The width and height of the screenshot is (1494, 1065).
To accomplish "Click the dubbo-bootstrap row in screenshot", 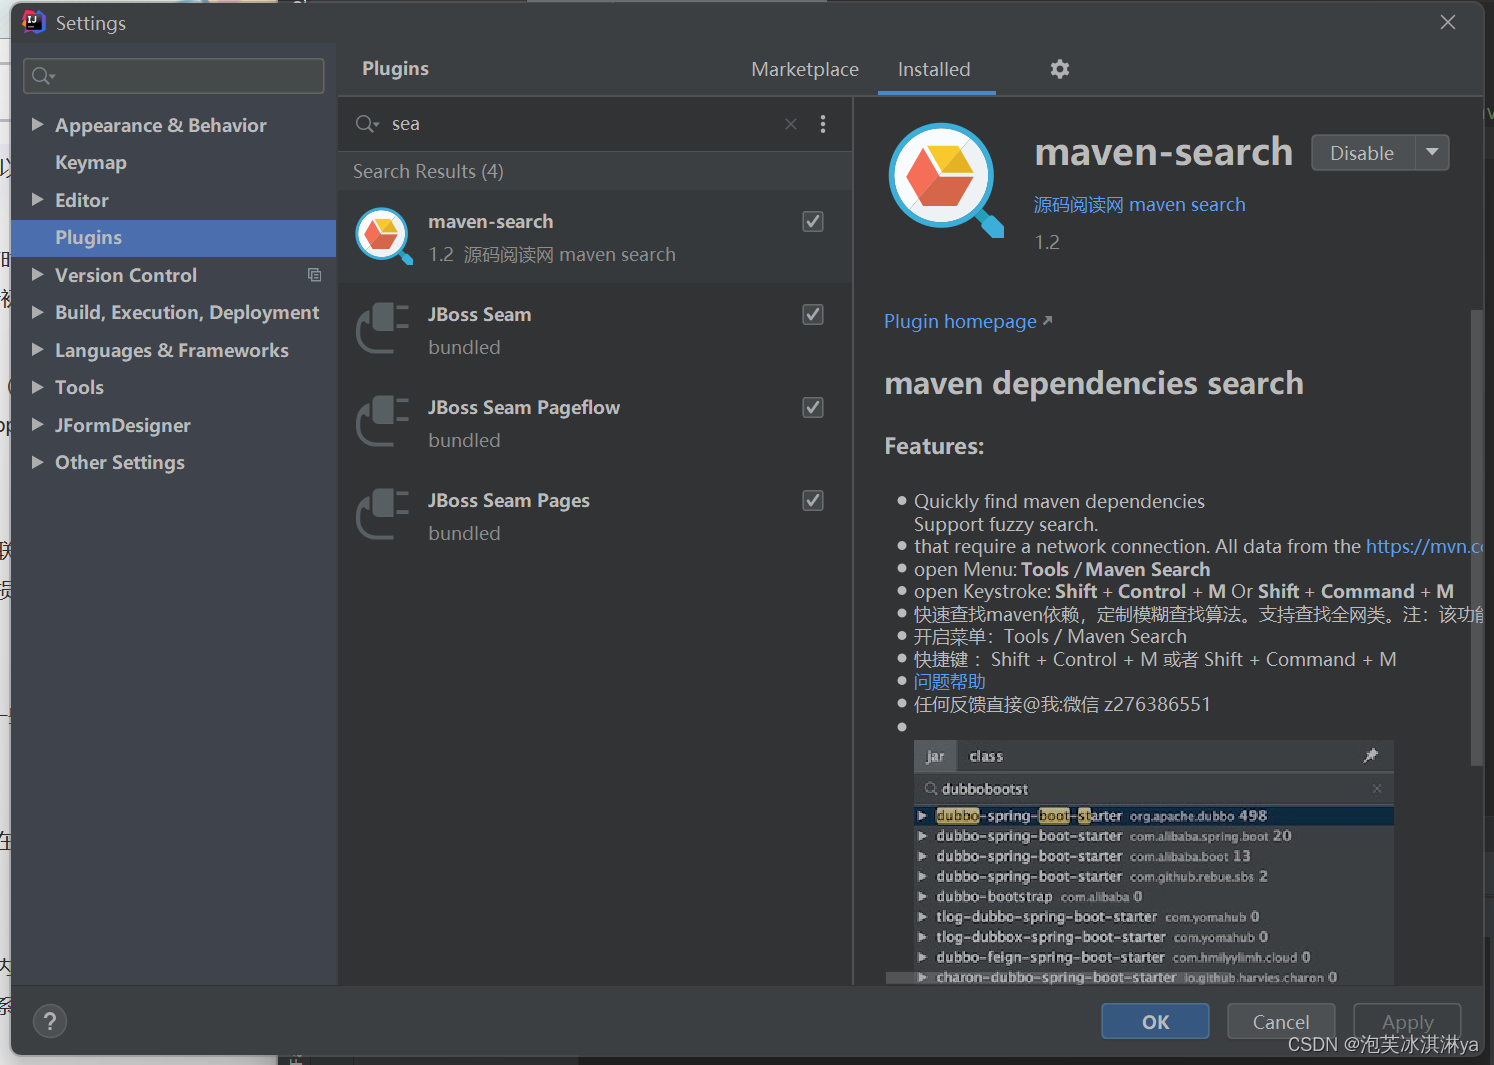I will (x=1153, y=896).
